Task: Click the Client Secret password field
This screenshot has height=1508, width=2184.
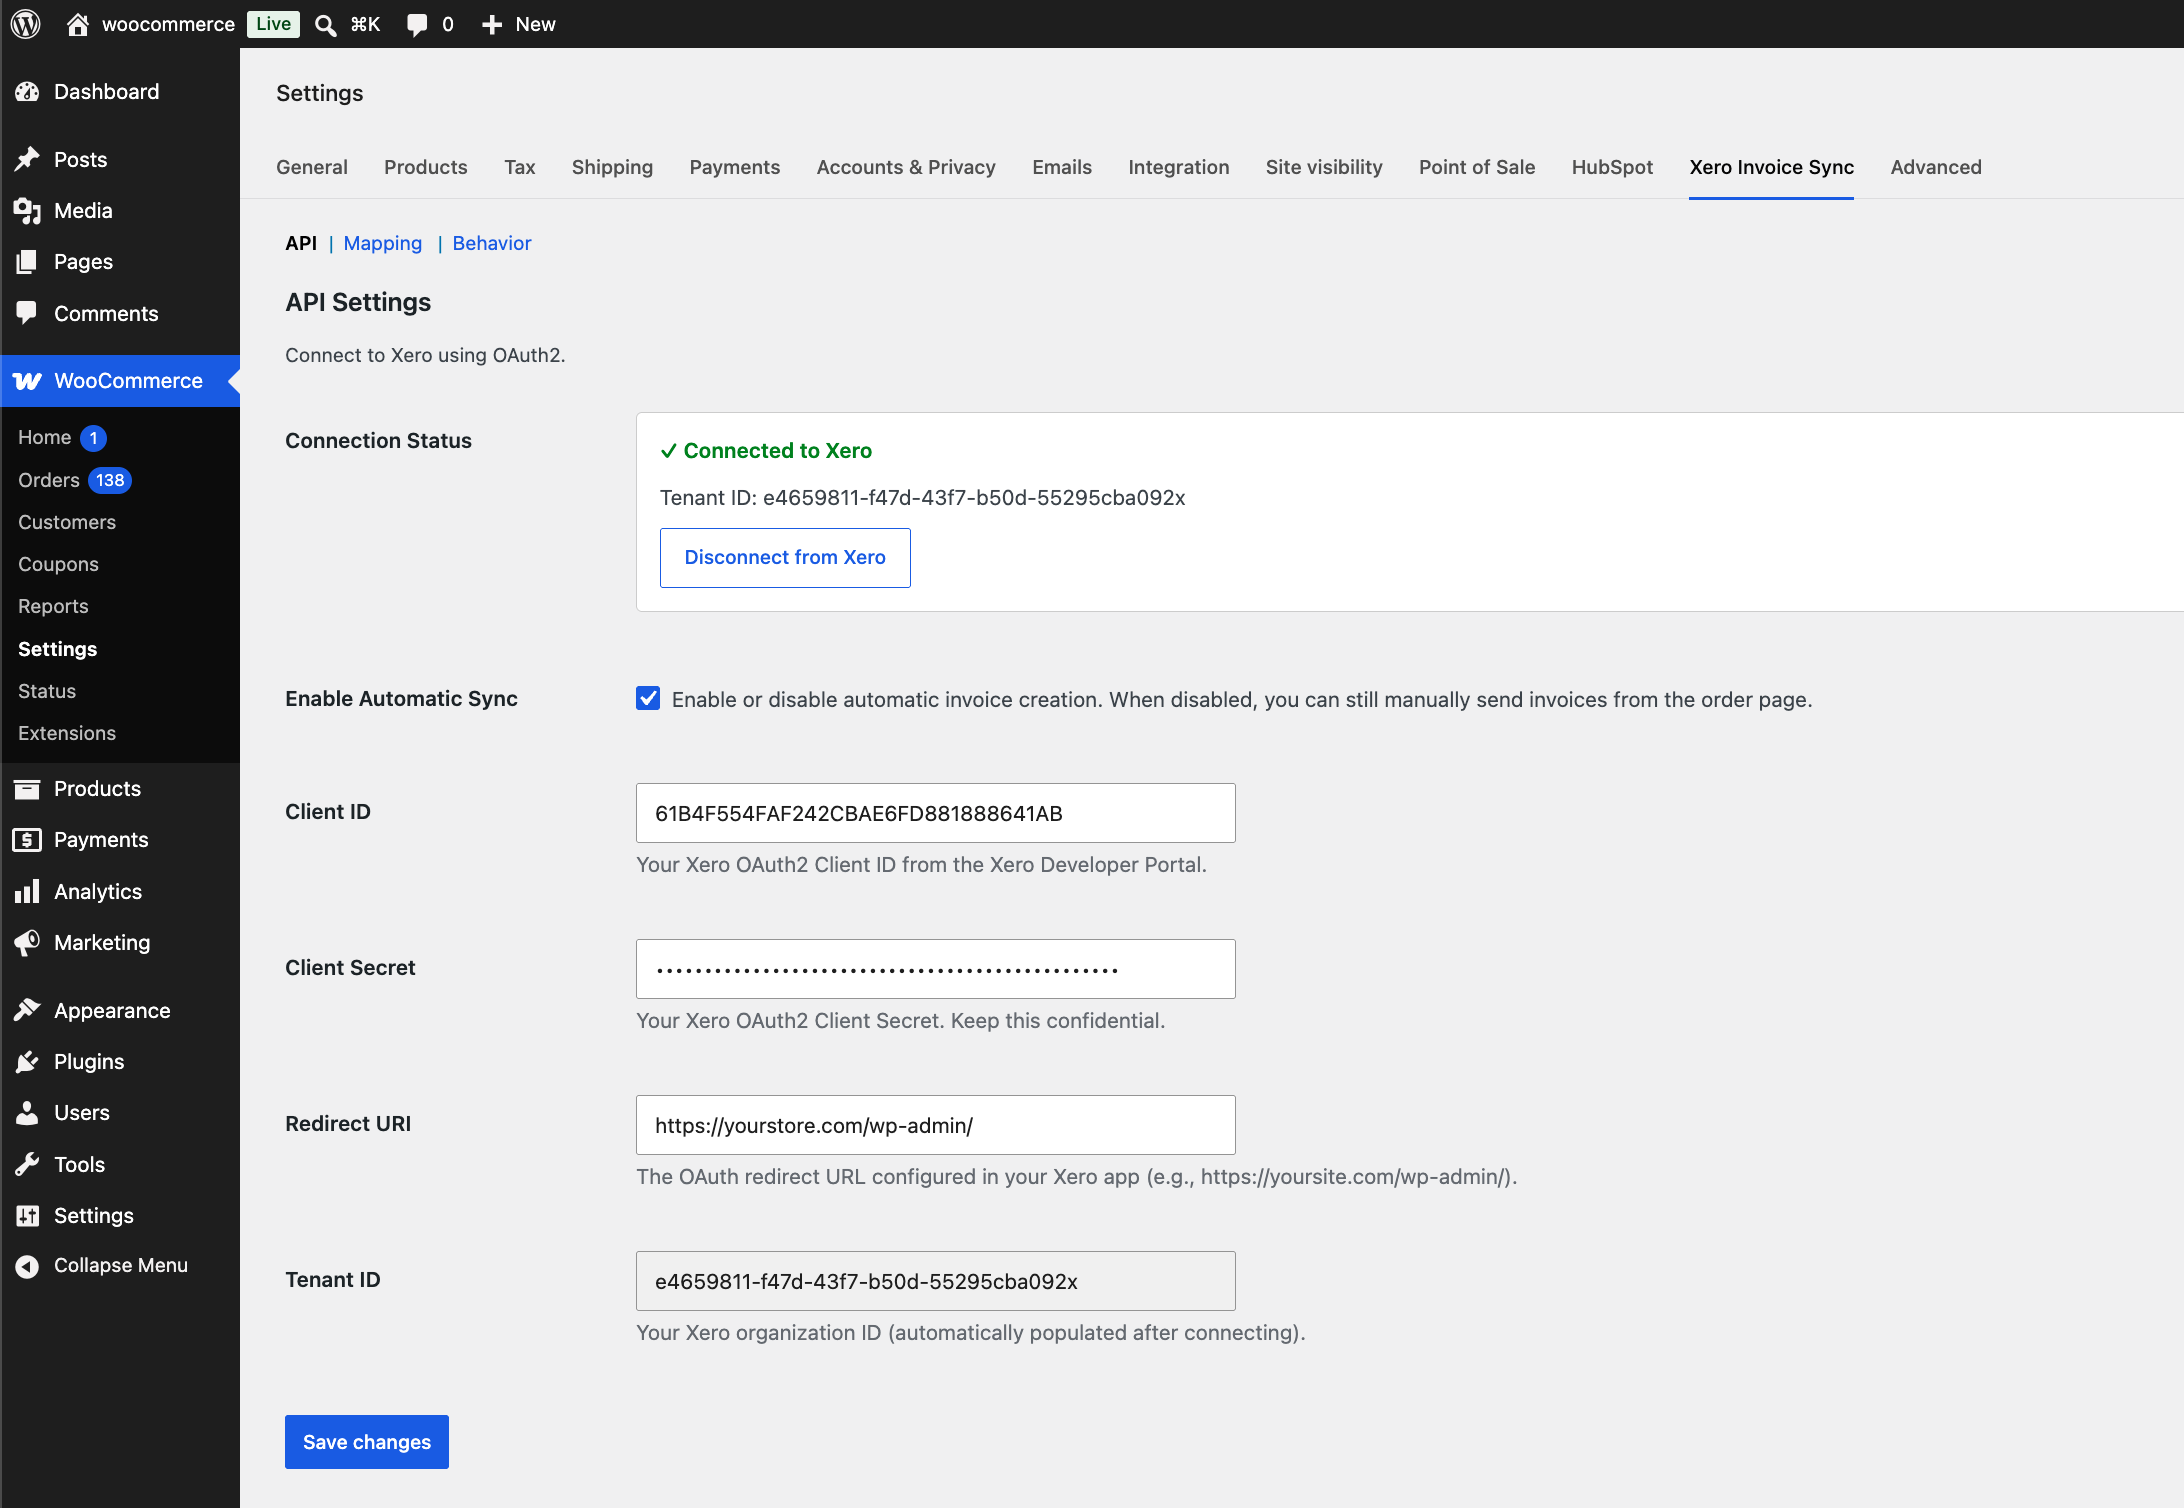Action: tap(936, 969)
